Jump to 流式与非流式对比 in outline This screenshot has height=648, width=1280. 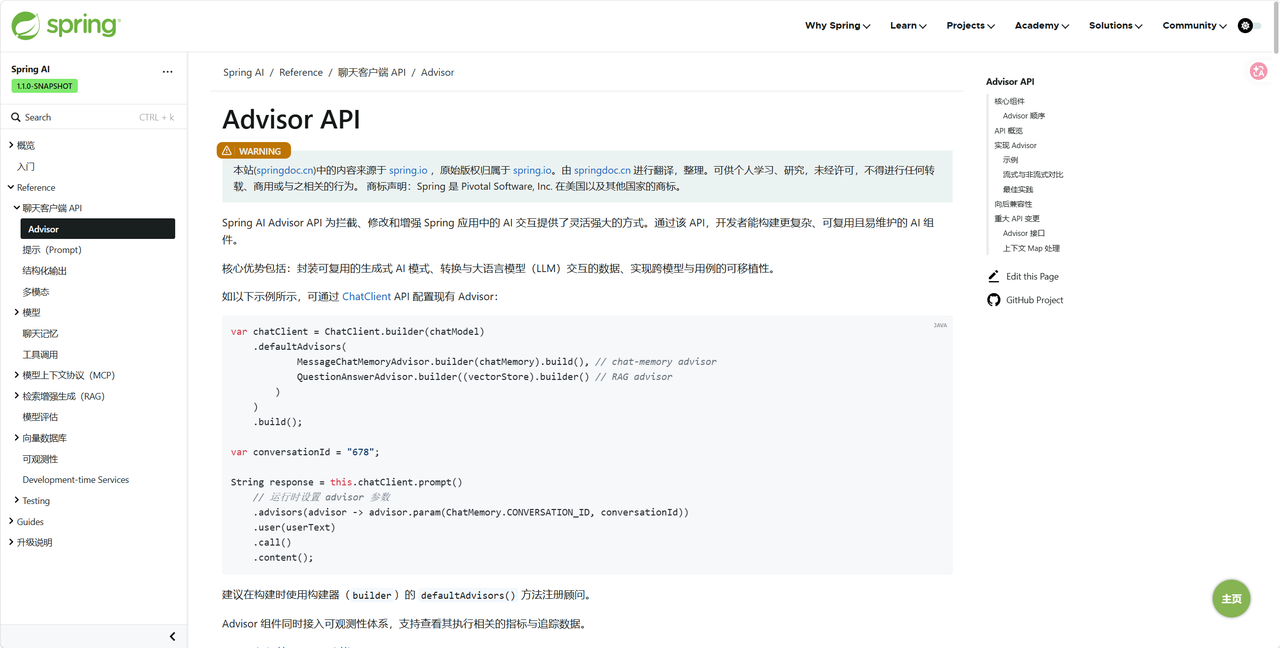(x=1033, y=175)
